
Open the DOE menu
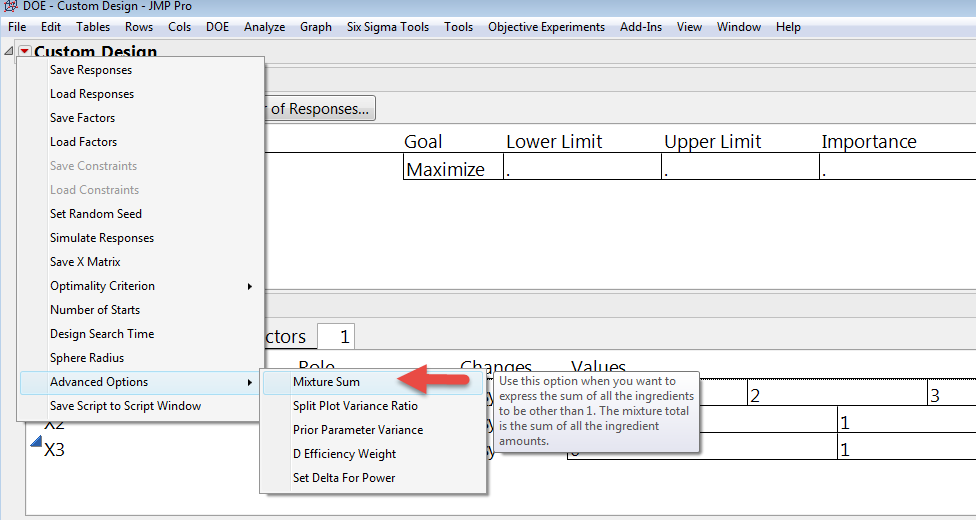[x=217, y=27]
